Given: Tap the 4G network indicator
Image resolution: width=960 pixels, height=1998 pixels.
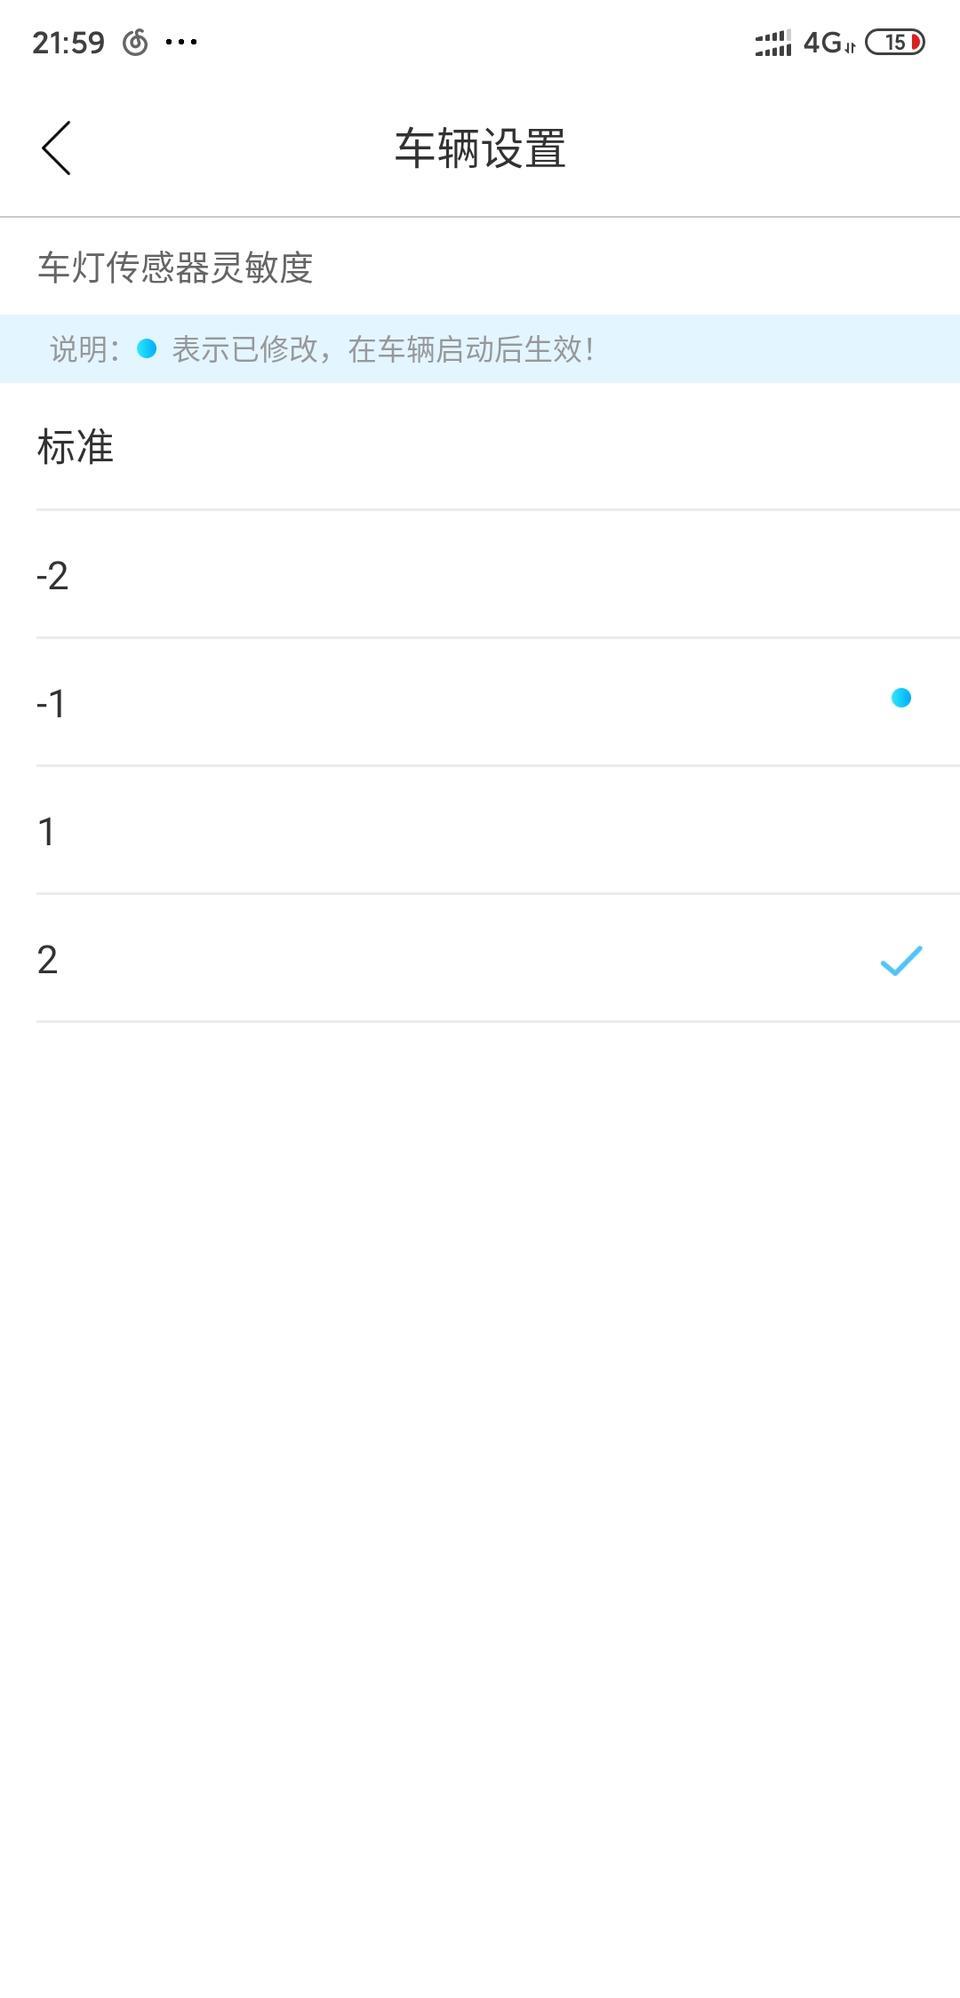Looking at the screenshot, I should 829,42.
